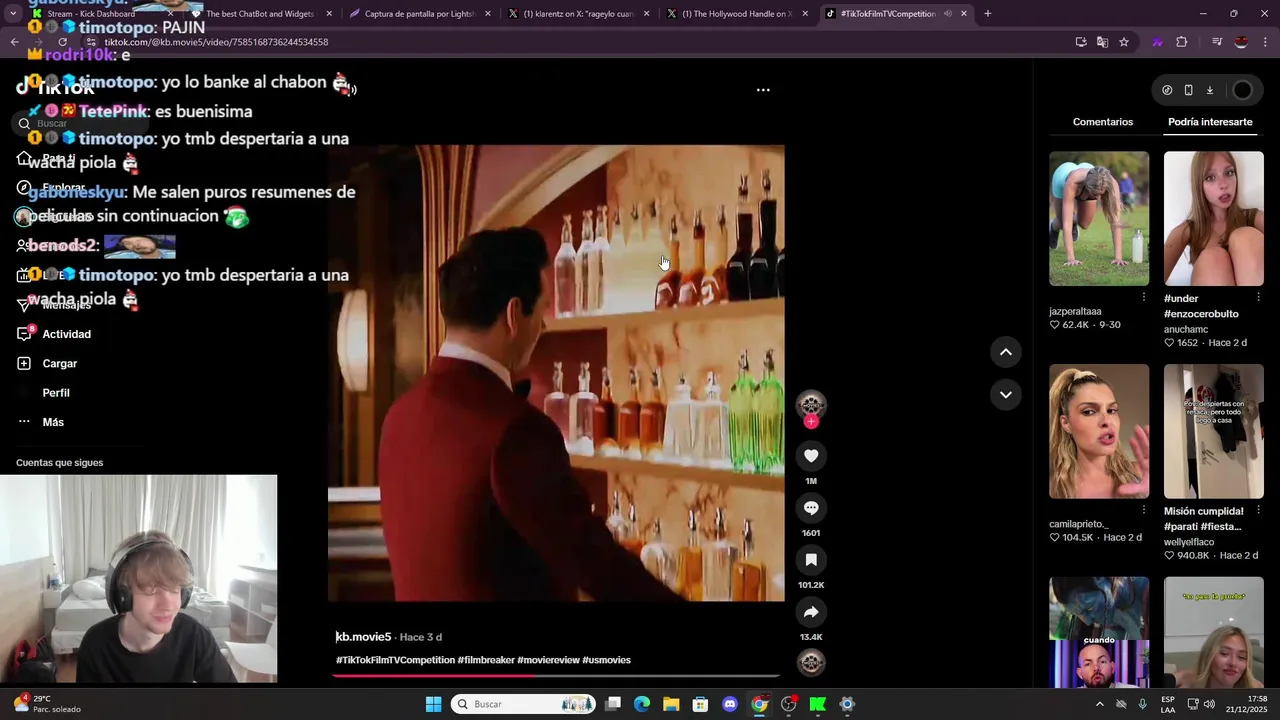Viewport: 1280px width, 720px height.
Task: Open the round profile avatar at top right
Action: click(x=1242, y=90)
